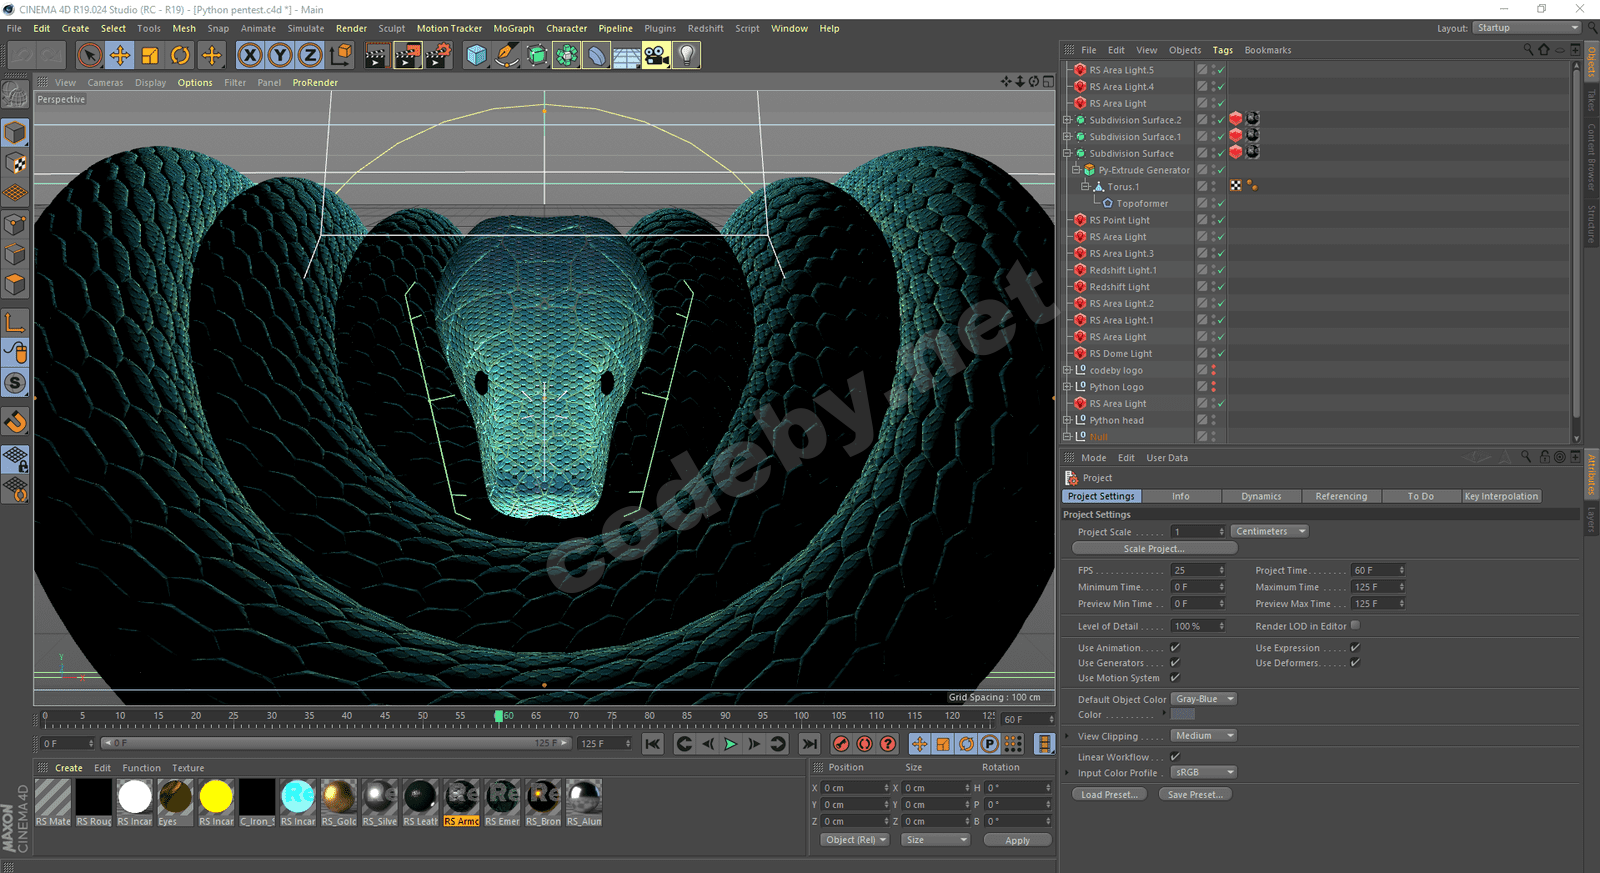1600x873 pixels.
Task: Add a Light object via bulb icon
Action: (687, 56)
